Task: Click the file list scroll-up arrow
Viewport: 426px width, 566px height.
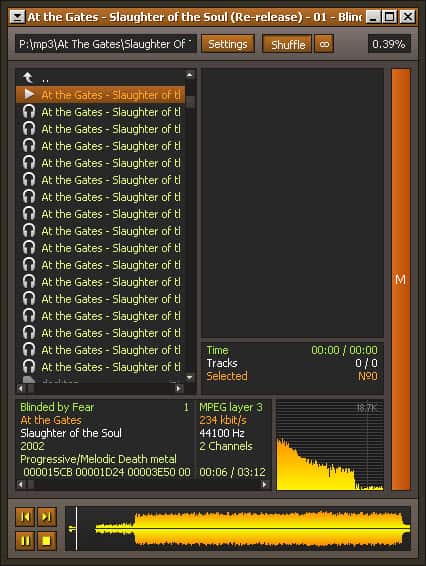Action: coord(190,75)
